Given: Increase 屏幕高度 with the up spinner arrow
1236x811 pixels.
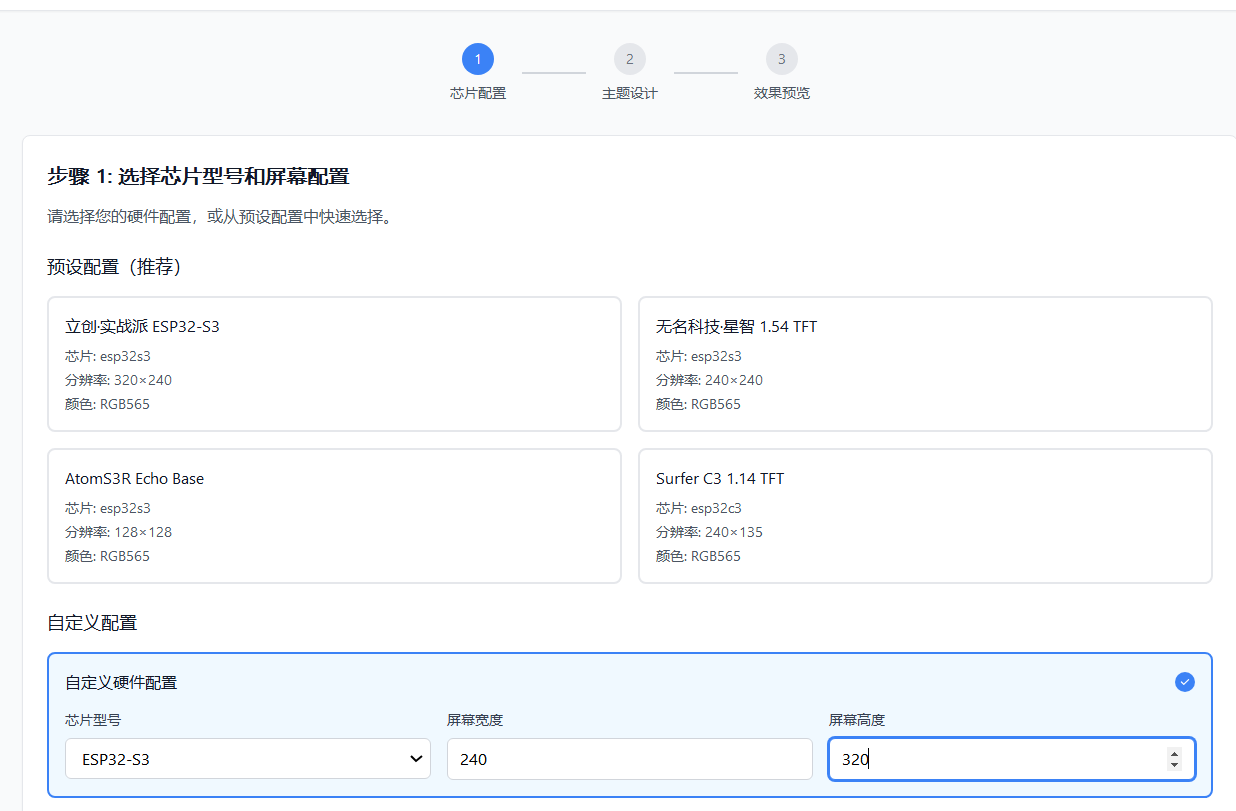Looking at the screenshot, I should click(x=1174, y=754).
